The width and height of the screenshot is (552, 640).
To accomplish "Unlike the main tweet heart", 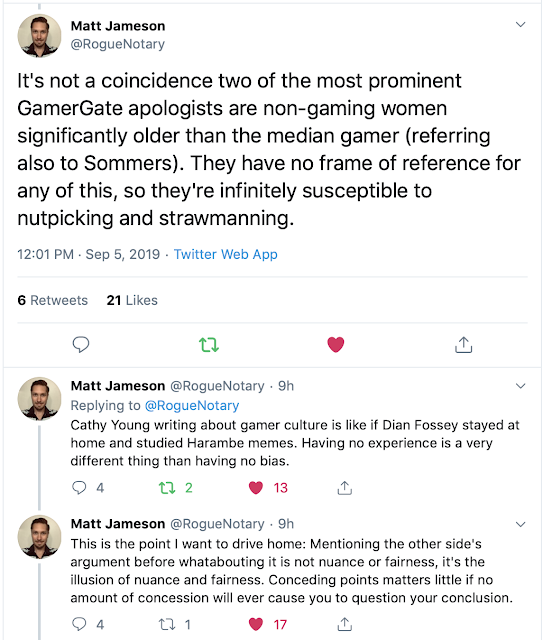I will tap(336, 344).
